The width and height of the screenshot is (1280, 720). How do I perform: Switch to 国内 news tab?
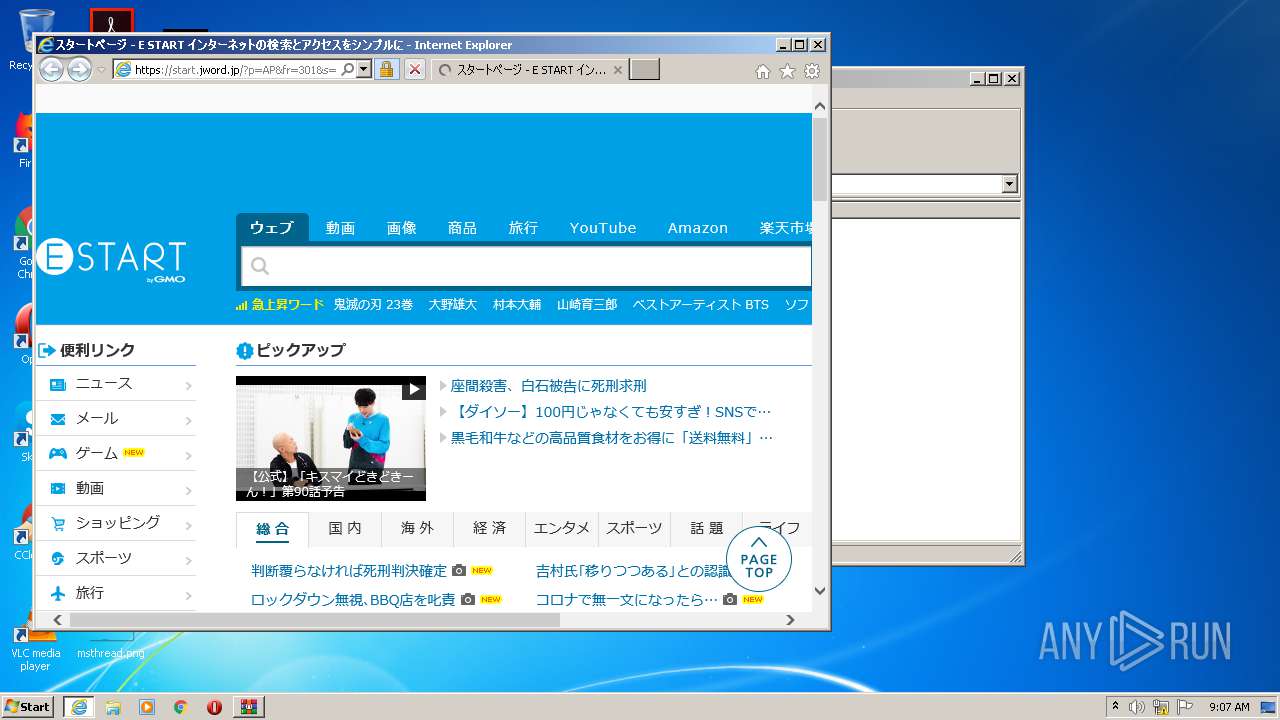[345, 529]
